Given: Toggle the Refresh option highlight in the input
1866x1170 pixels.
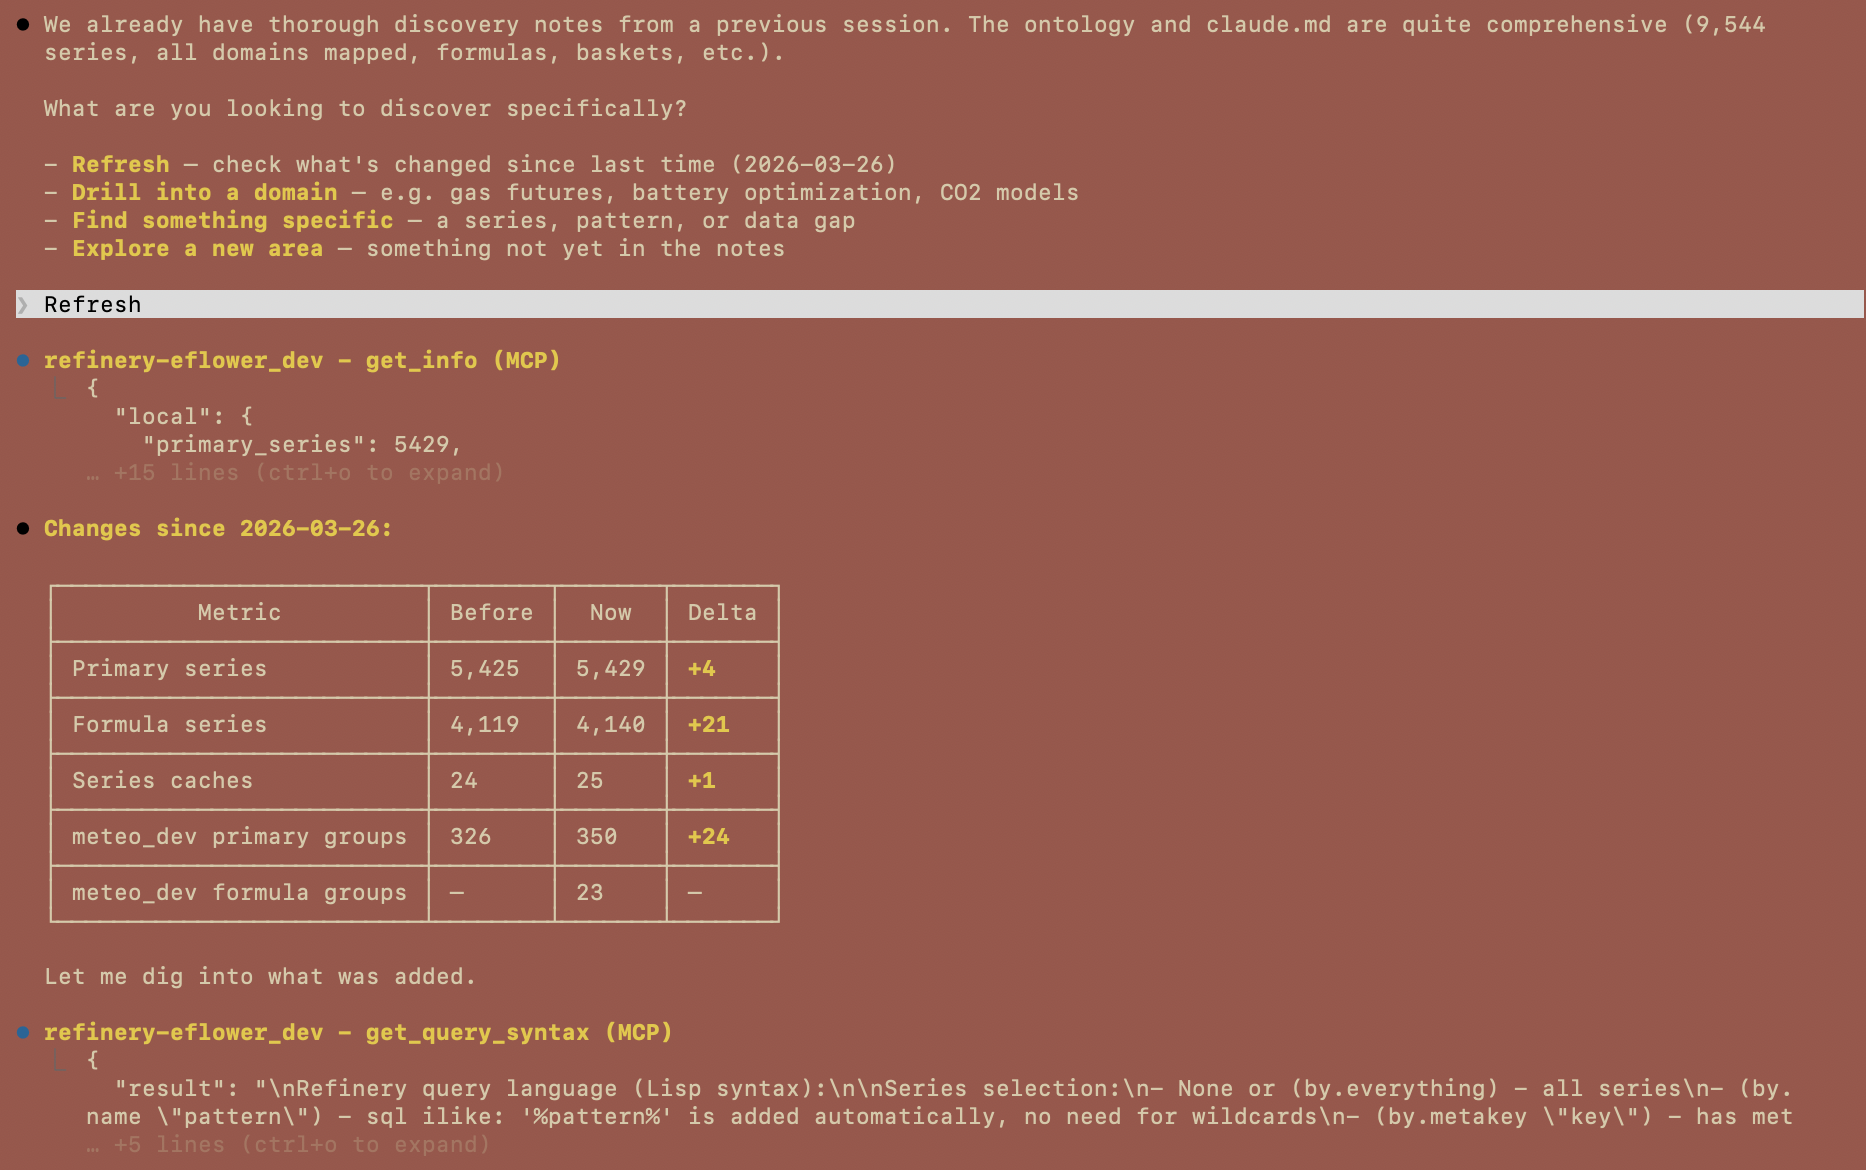Looking at the screenshot, I should point(92,304).
